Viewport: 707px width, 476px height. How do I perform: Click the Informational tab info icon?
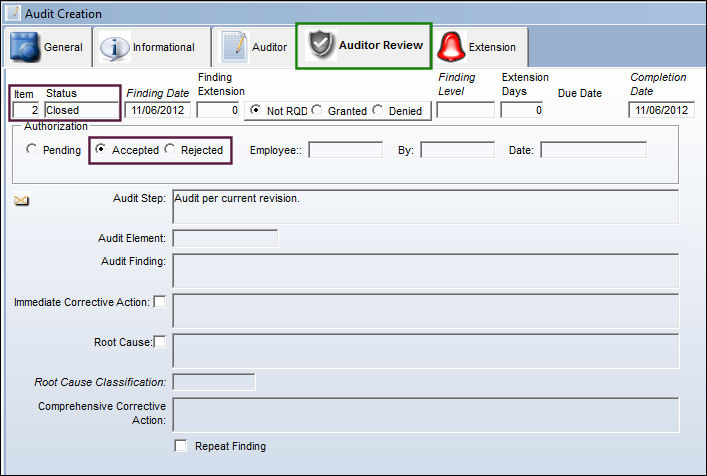115,47
